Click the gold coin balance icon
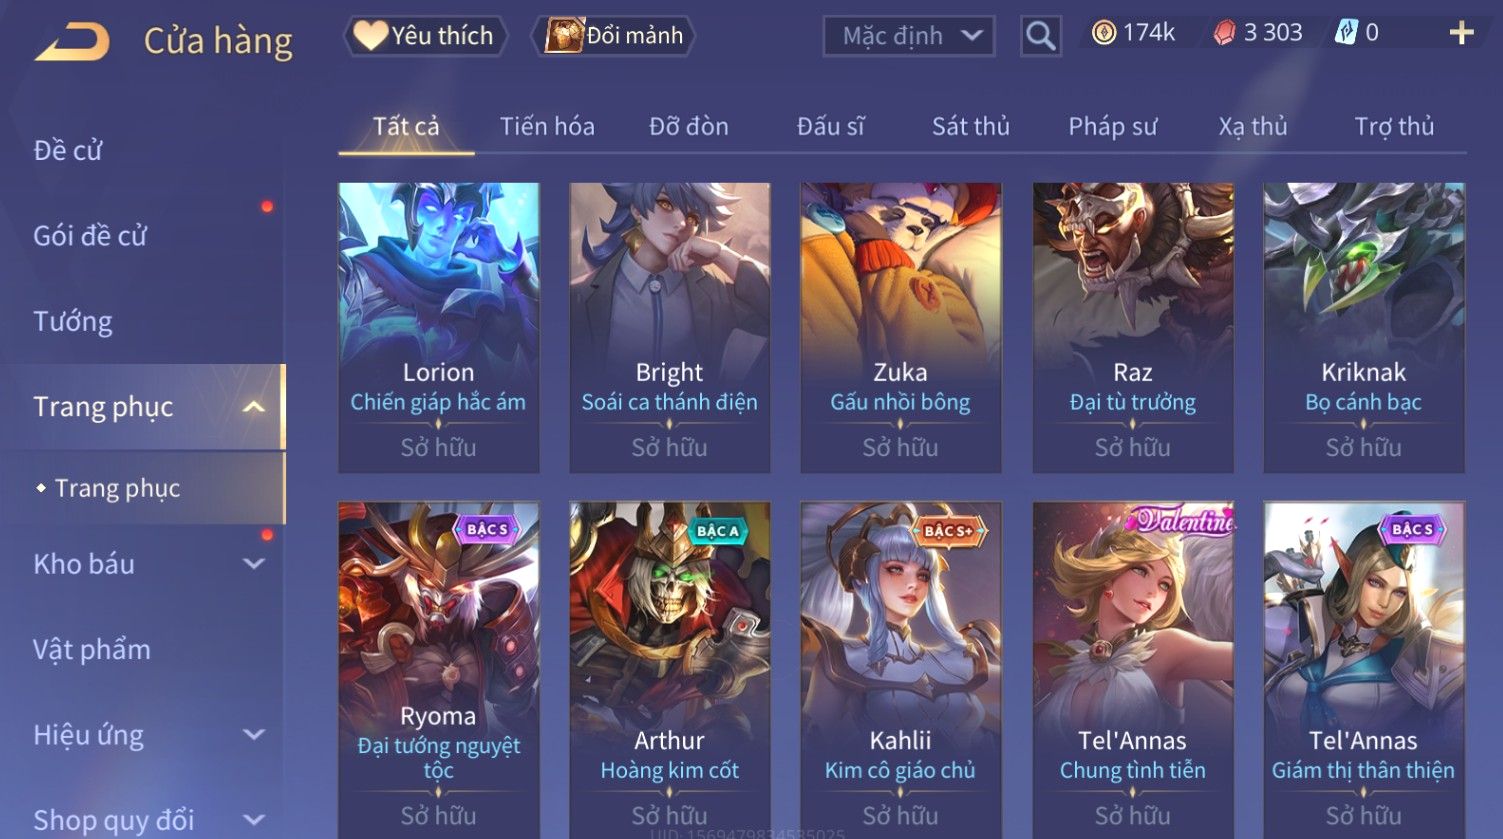Viewport: 1503px width, 839px height. coord(1103,33)
